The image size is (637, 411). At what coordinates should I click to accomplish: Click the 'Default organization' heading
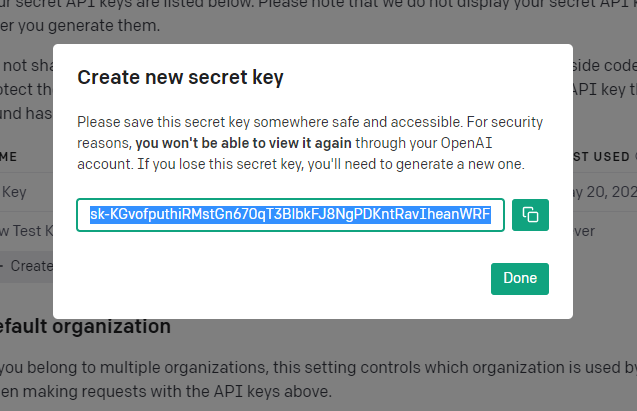[85, 327]
